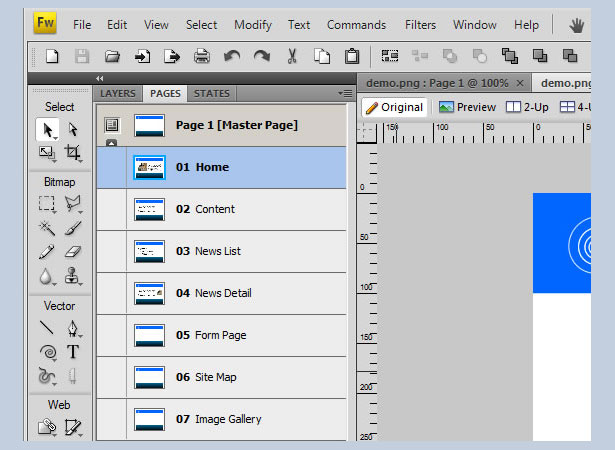Viewport: 615px width, 450px height.
Task: Click the 02 Content page thumbnail
Action: [149, 210]
